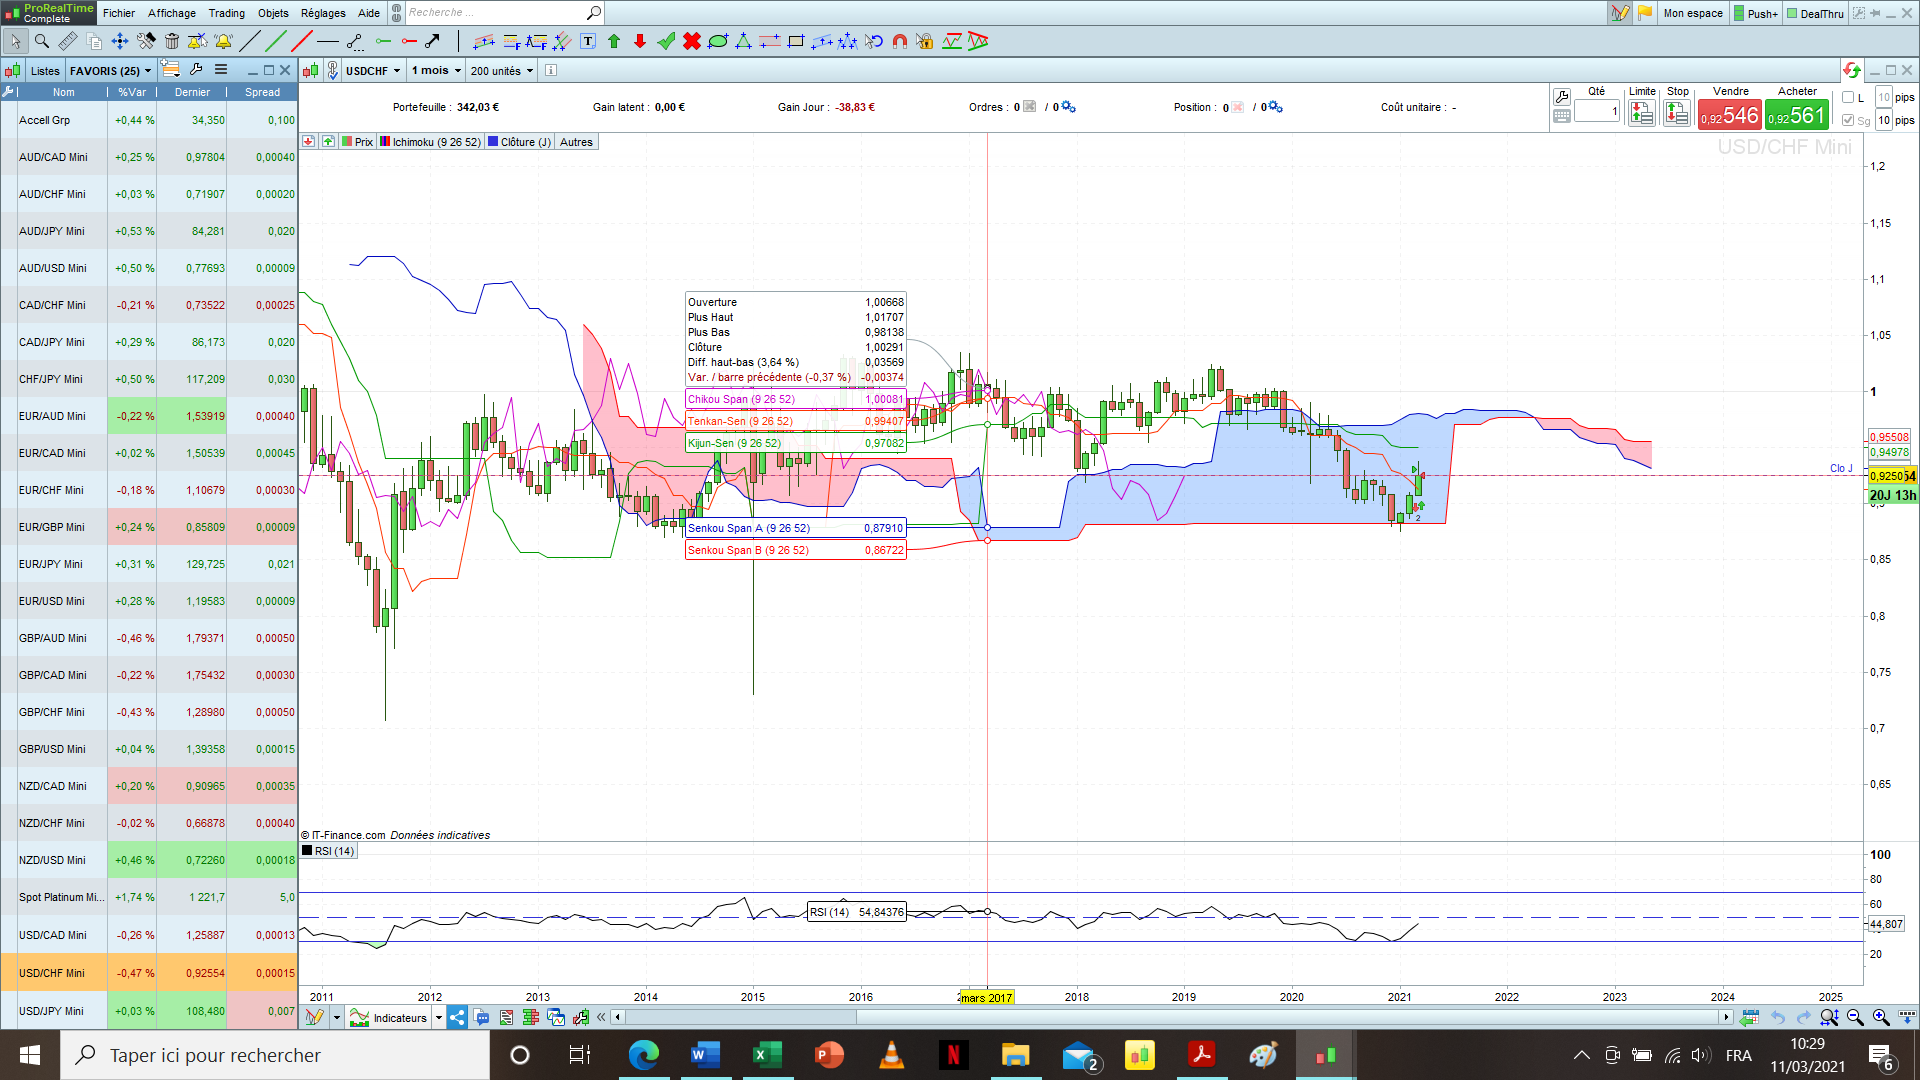Click the blue share icon below chart
This screenshot has width=1920, height=1080.
click(457, 1018)
